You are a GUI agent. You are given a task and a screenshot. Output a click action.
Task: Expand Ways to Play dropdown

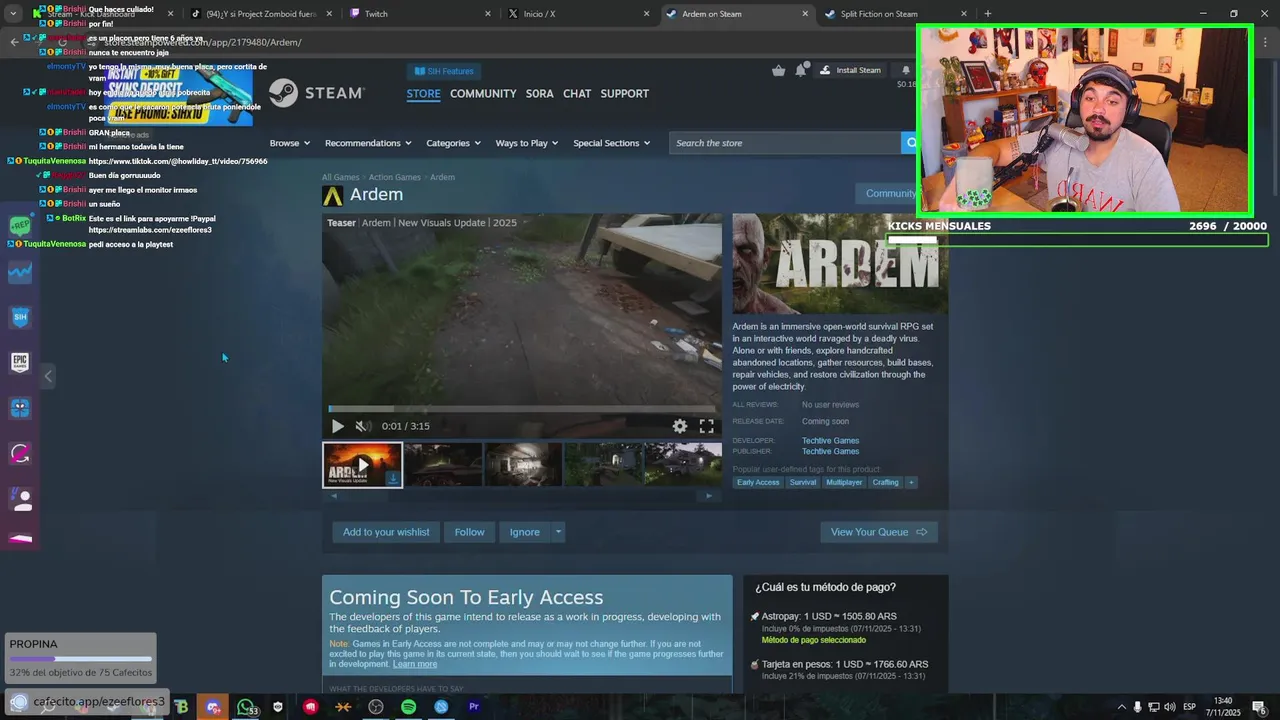point(527,143)
